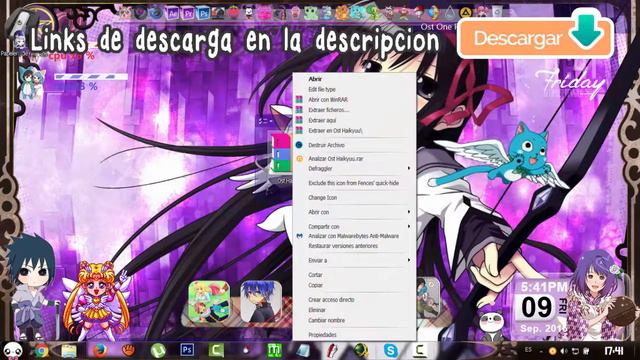Choose 'Eliminar' in context menu

point(354,310)
